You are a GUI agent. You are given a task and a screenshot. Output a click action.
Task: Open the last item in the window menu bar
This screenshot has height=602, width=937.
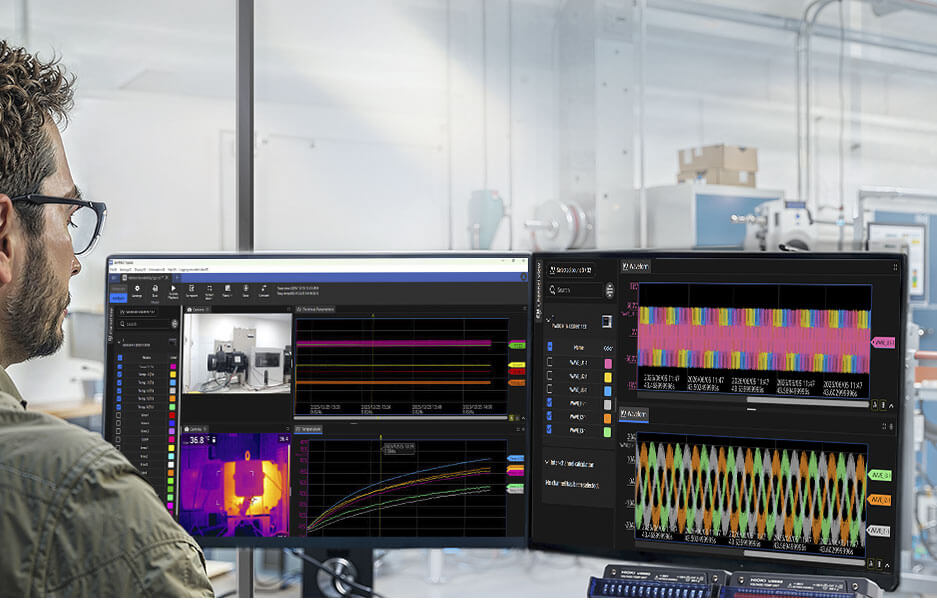pyautogui.click(x=195, y=270)
